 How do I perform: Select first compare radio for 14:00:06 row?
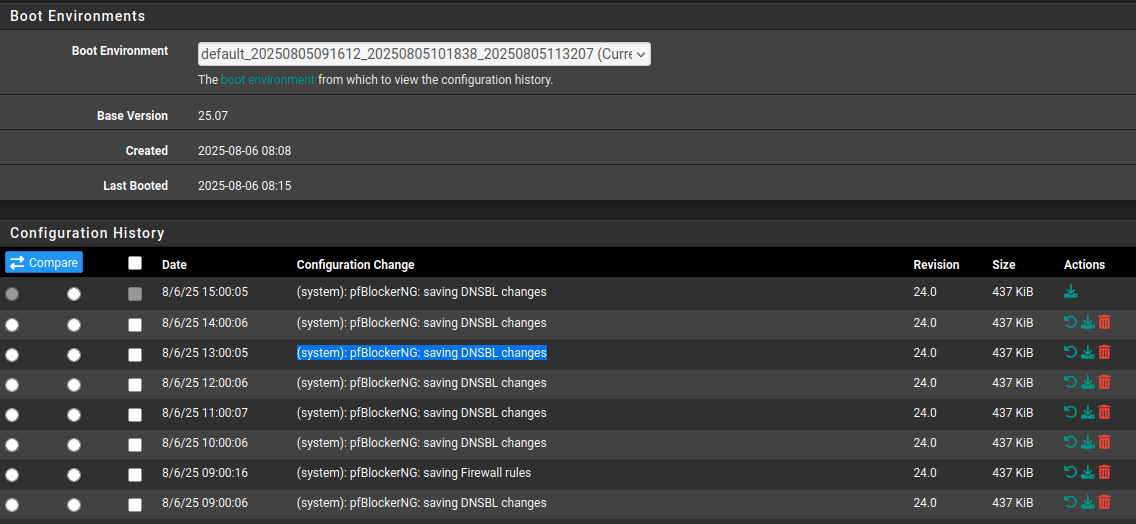[x=12, y=325]
